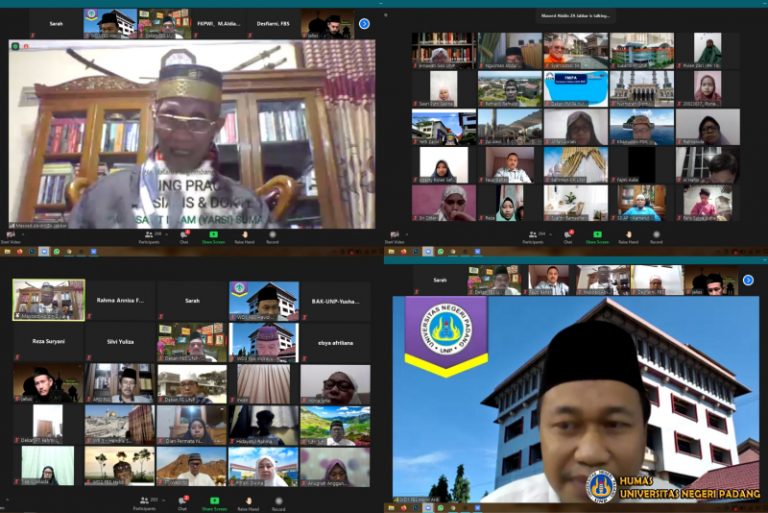This screenshot has width=768, height=513.
Task: Select Zoom icon in top-left taskbar
Action: (x=44, y=251)
